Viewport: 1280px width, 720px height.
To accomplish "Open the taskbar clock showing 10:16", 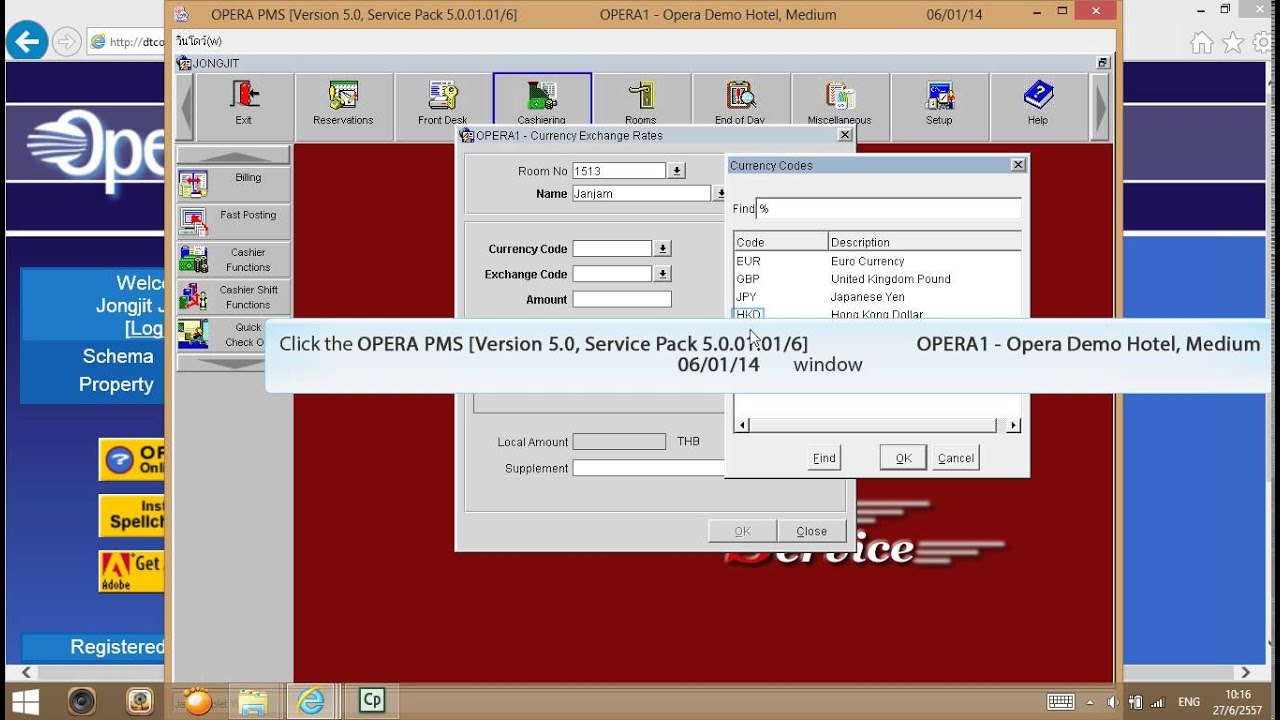I will pos(1238,701).
